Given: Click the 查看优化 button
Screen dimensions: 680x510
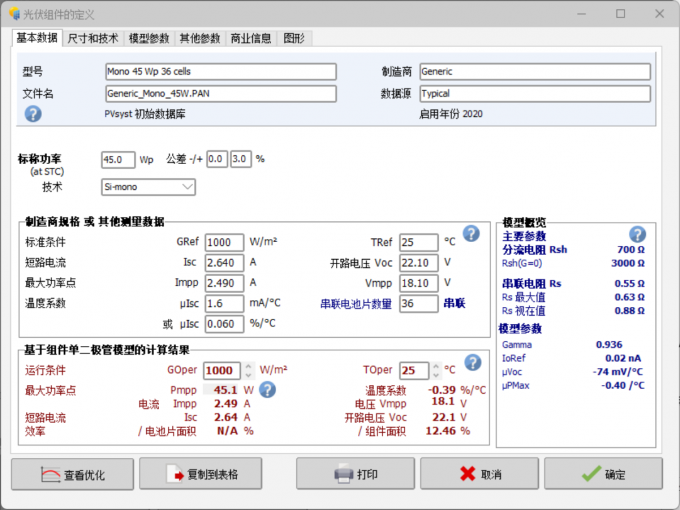Looking at the screenshot, I should [72, 474].
